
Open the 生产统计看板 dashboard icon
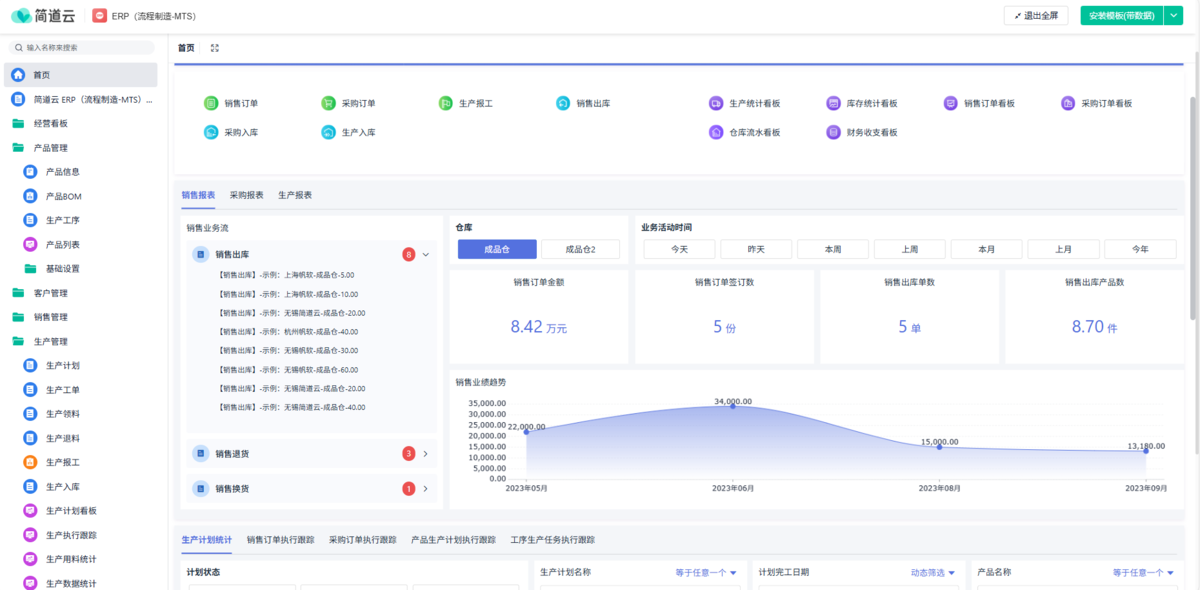pos(716,103)
